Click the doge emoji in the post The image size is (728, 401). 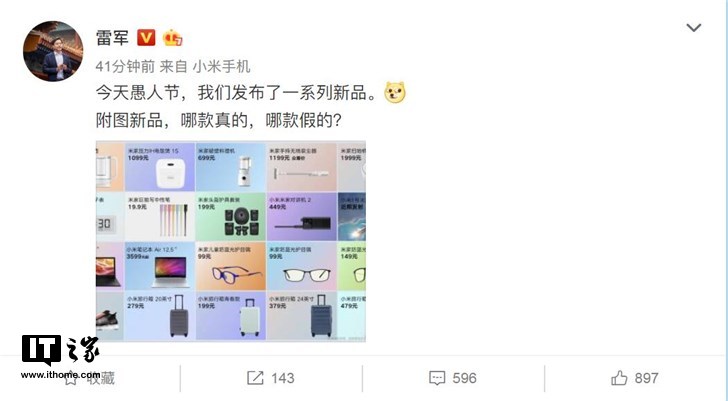(395, 92)
